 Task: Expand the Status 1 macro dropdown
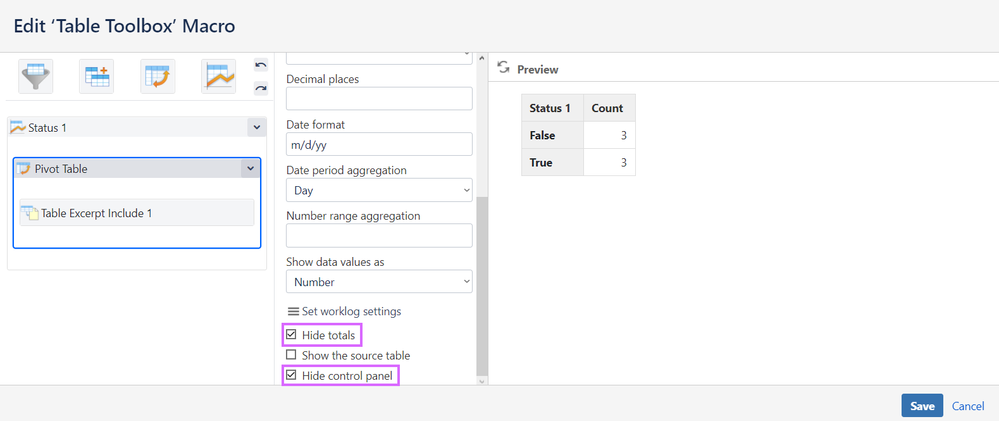(x=256, y=127)
